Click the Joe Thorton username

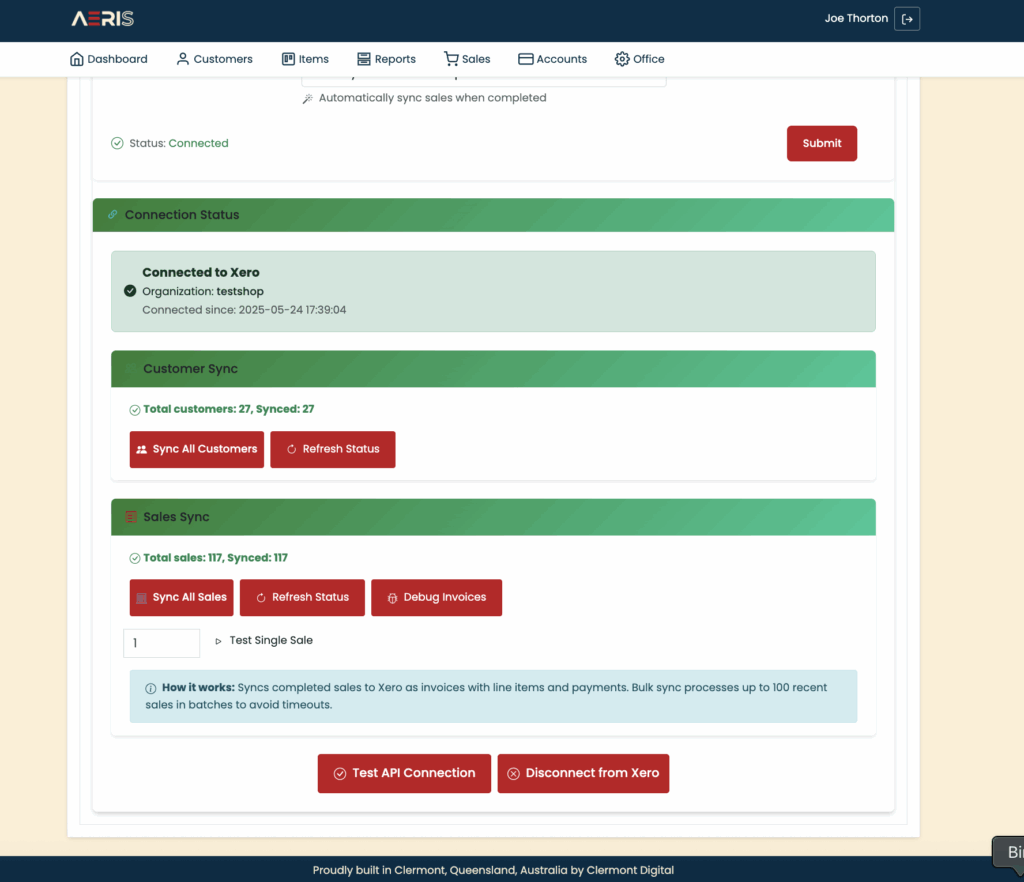[x=856, y=18]
